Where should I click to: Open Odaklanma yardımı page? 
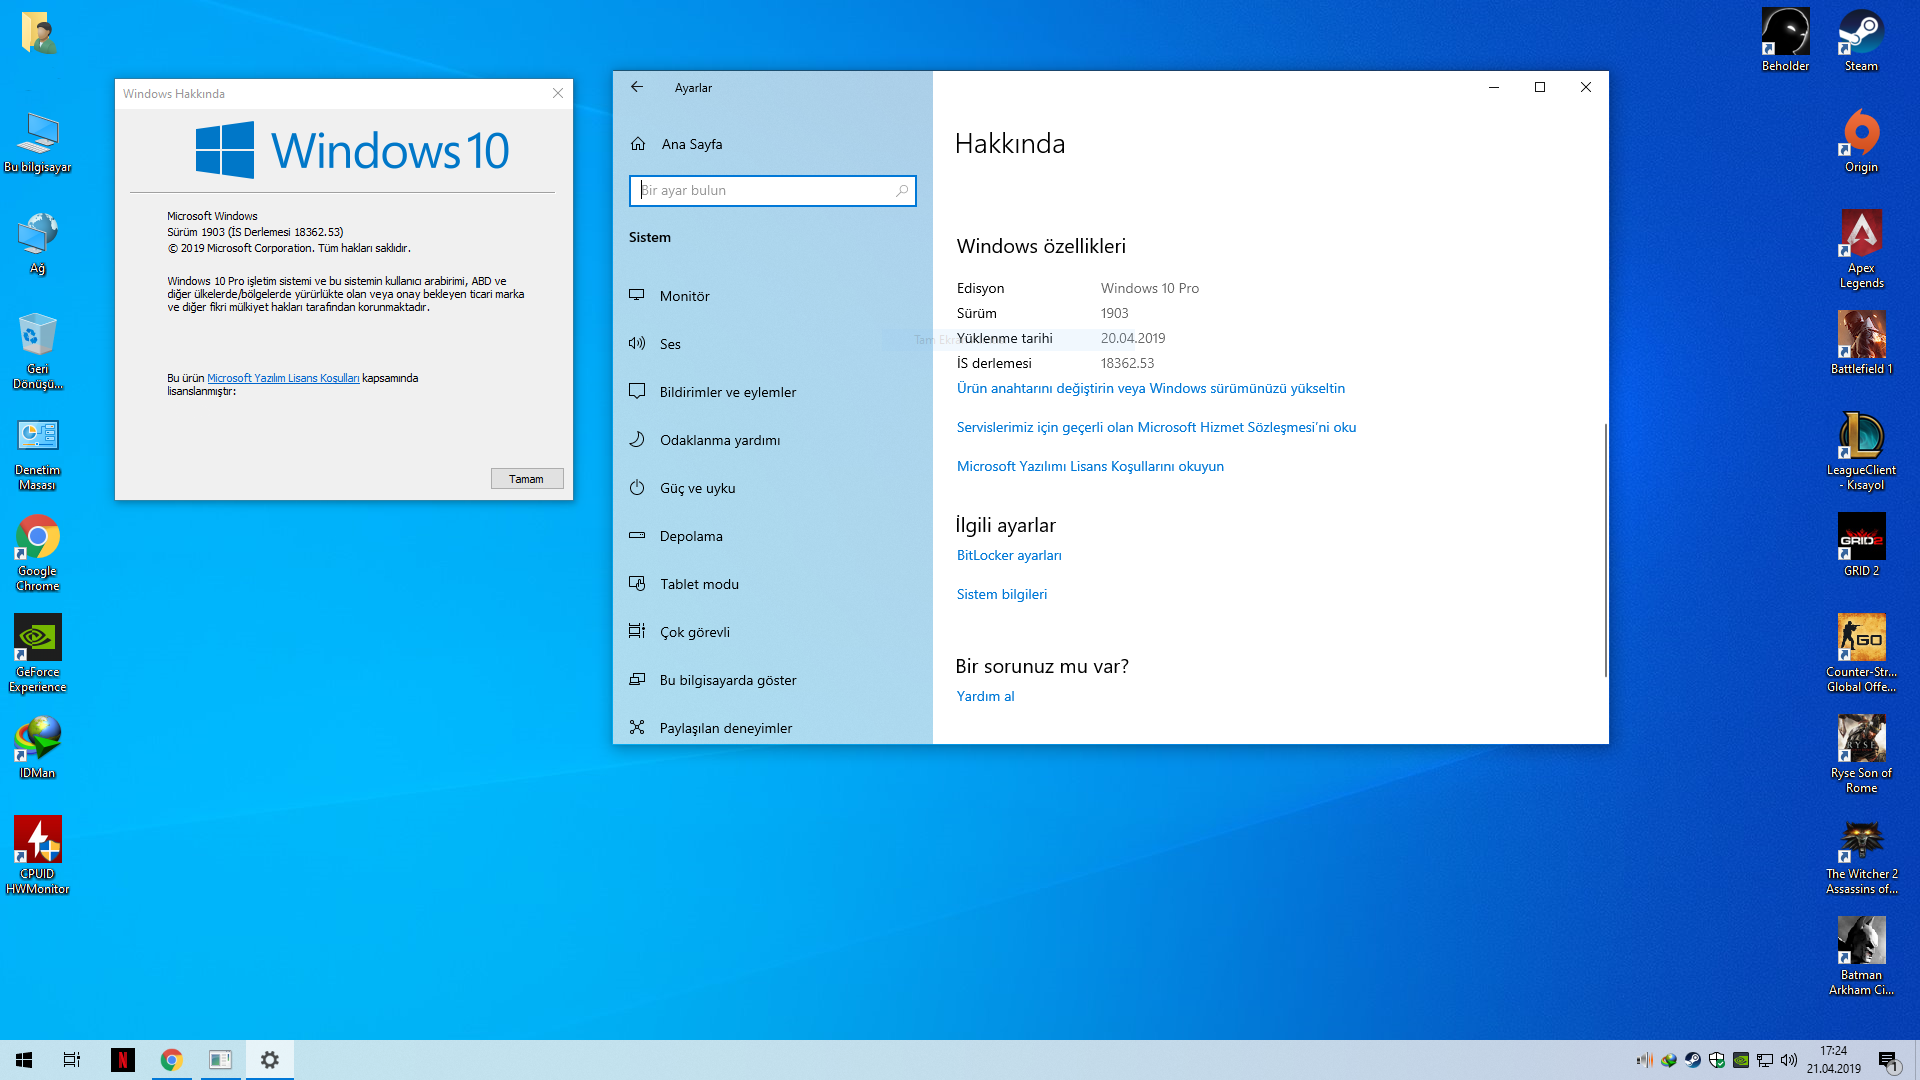(773, 440)
